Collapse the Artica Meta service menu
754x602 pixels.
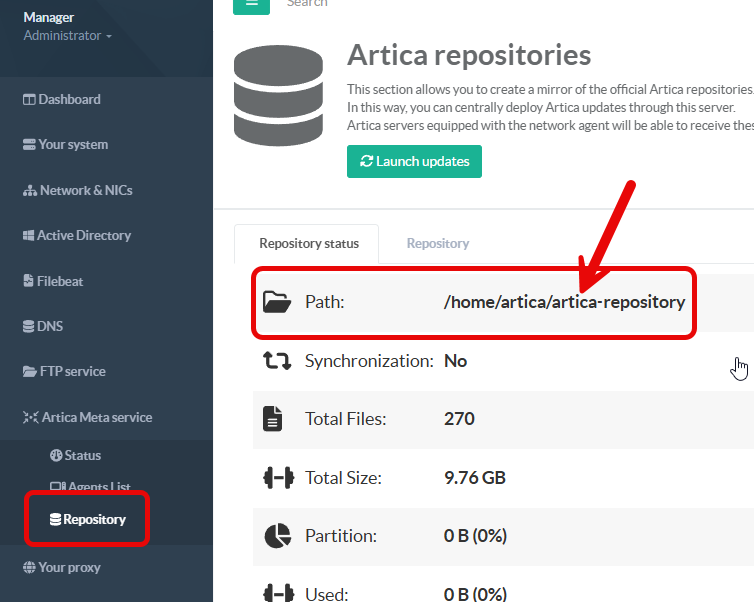click(96, 417)
